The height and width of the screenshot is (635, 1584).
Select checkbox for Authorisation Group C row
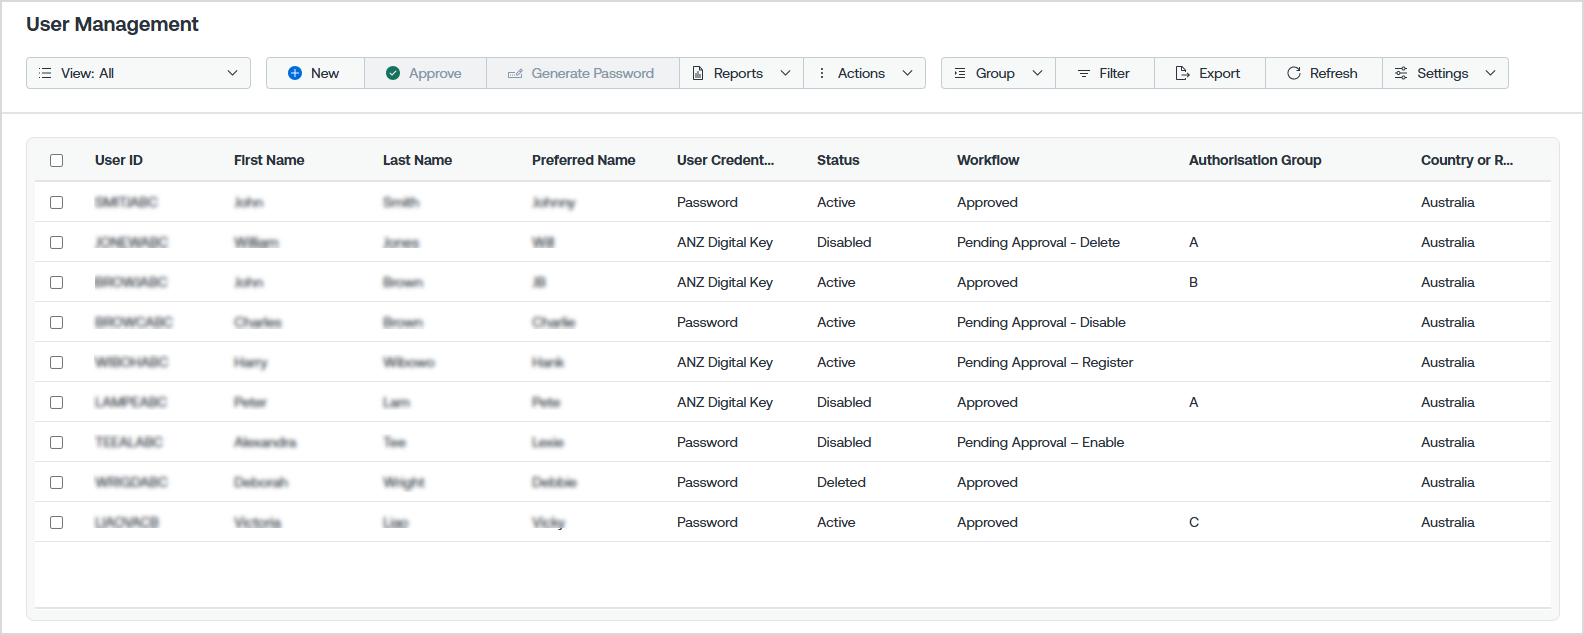click(x=56, y=522)
